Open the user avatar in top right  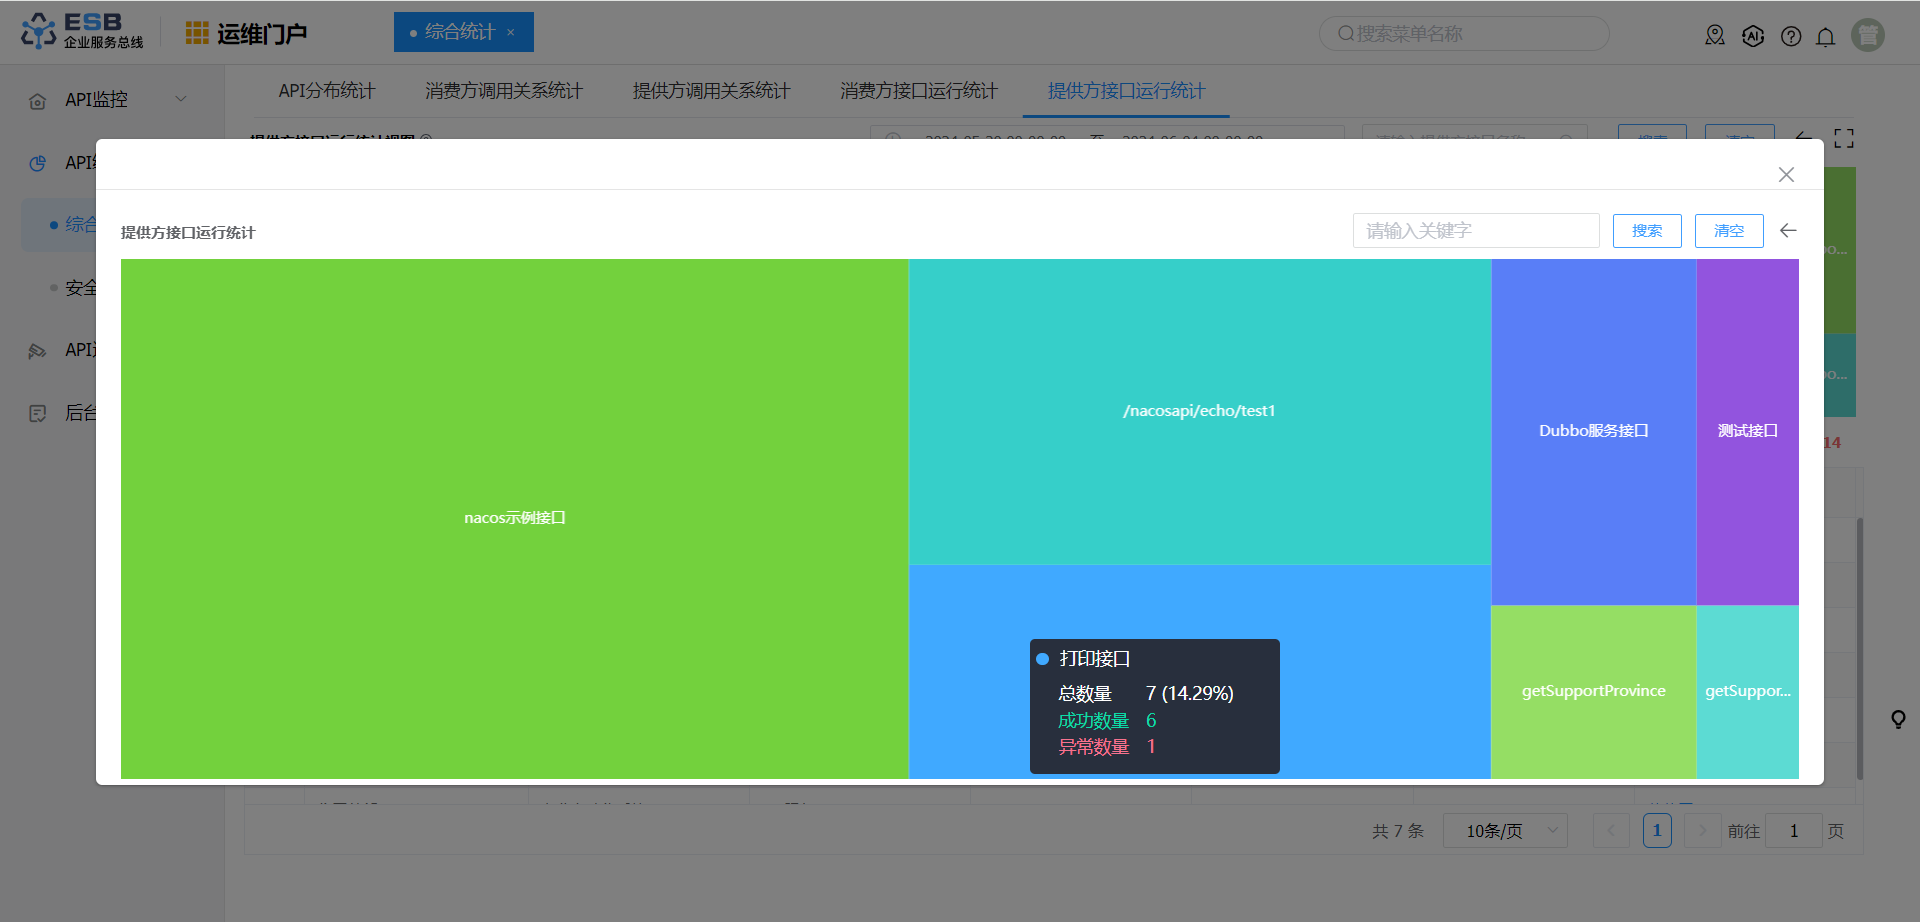tap(1867, 35)
